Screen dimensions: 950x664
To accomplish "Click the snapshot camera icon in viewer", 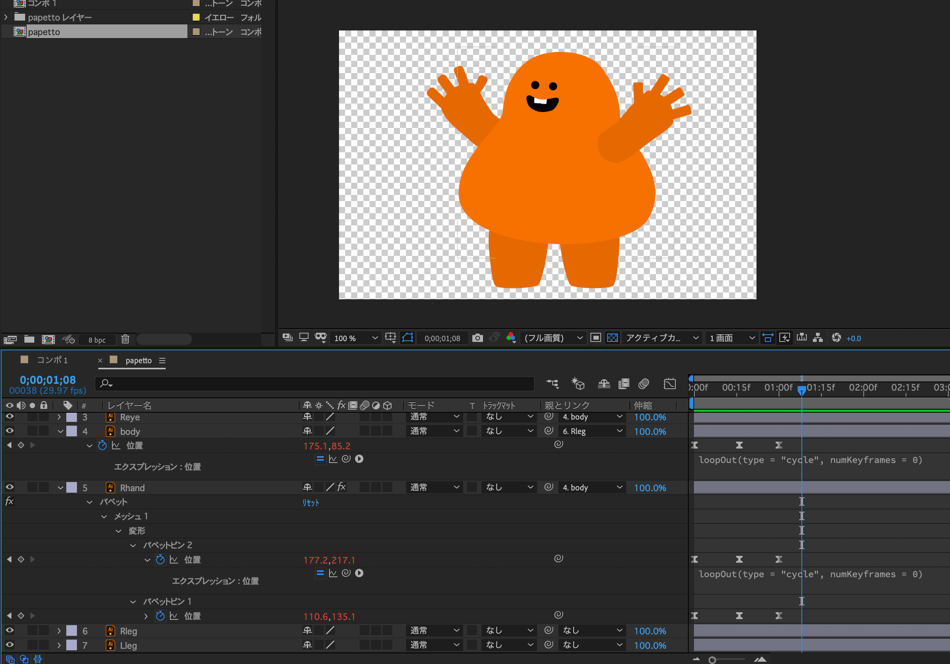I will click(x=477, y=338).
